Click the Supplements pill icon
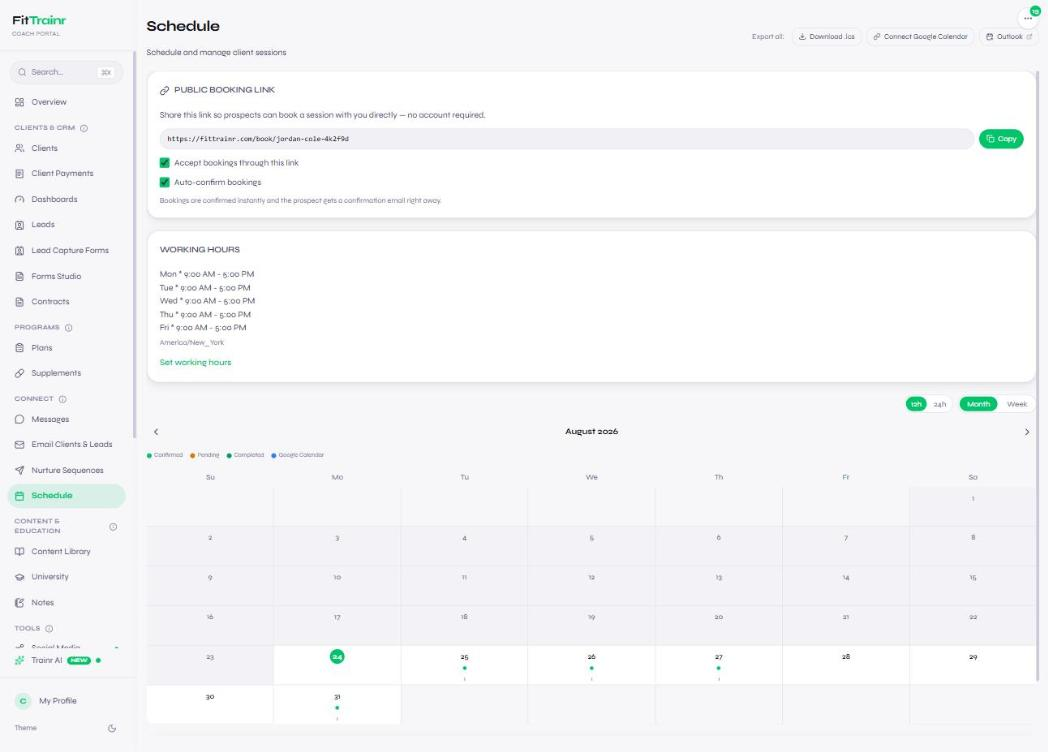This screenshot has height=752, width=1048. (19, 373)
